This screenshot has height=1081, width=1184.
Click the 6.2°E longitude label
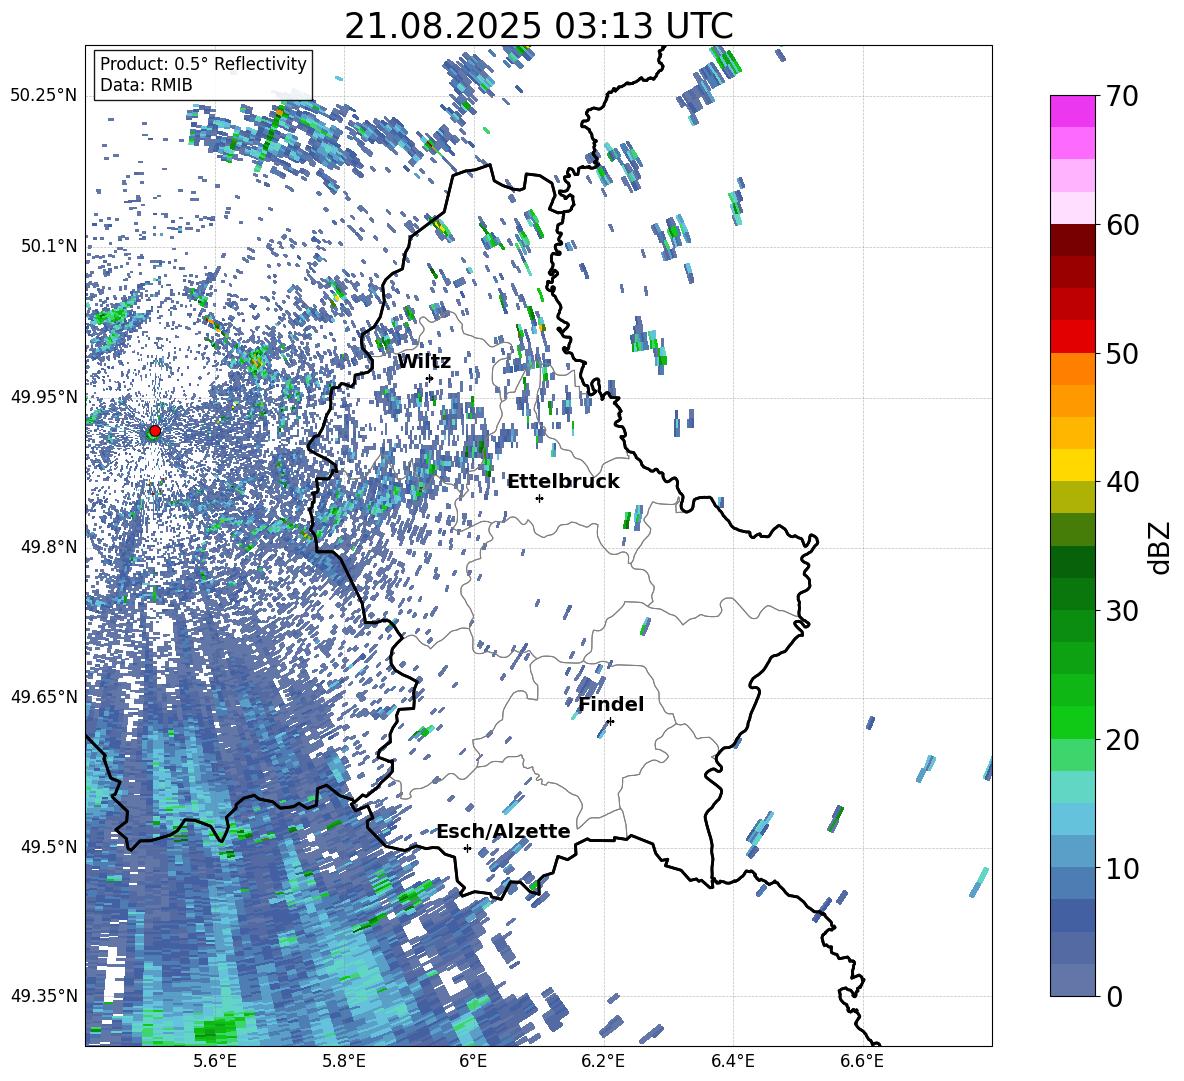pyautogui.click(x=603, y=1061)
